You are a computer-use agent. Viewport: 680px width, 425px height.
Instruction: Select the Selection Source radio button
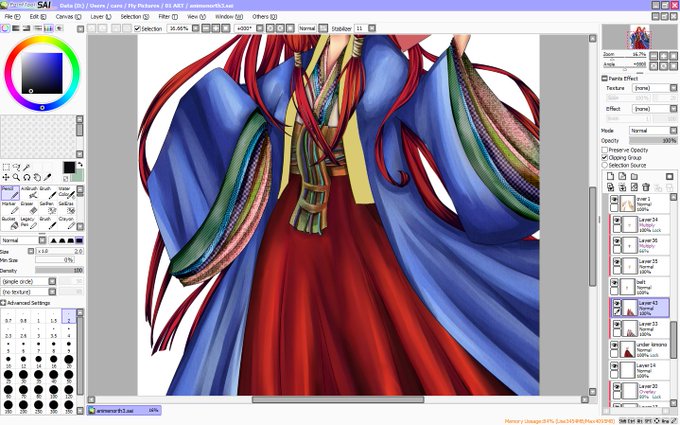[x=604, y=165]
